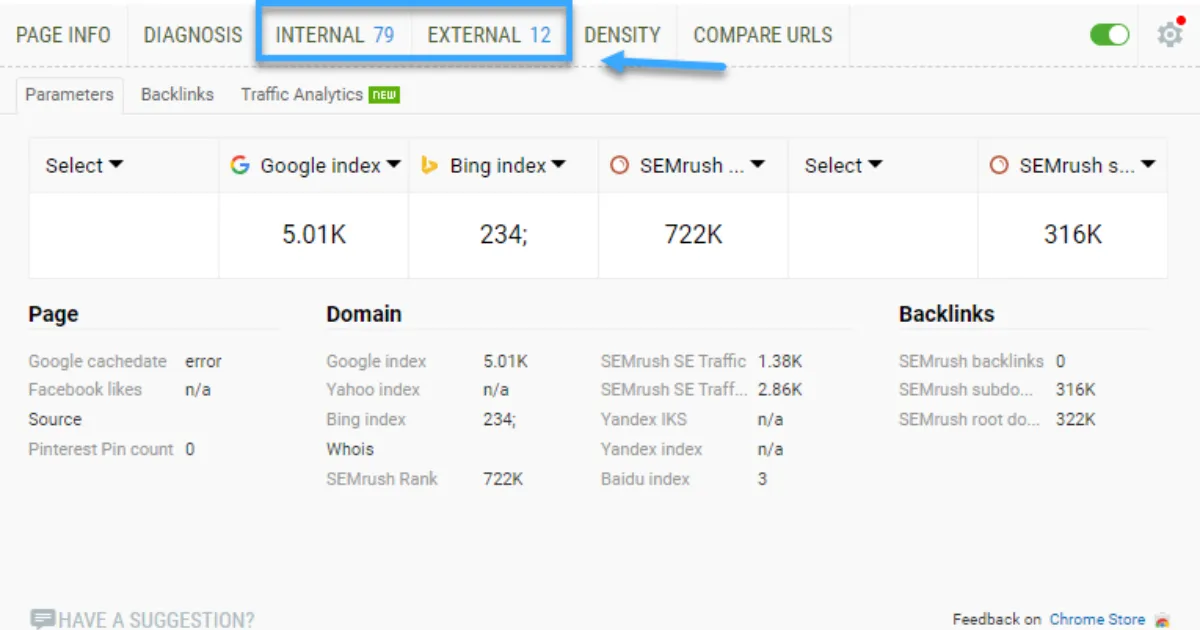The image size is (1200, 630).
Task: Click the 5.01K value in the table
Action: coord(314,235)
